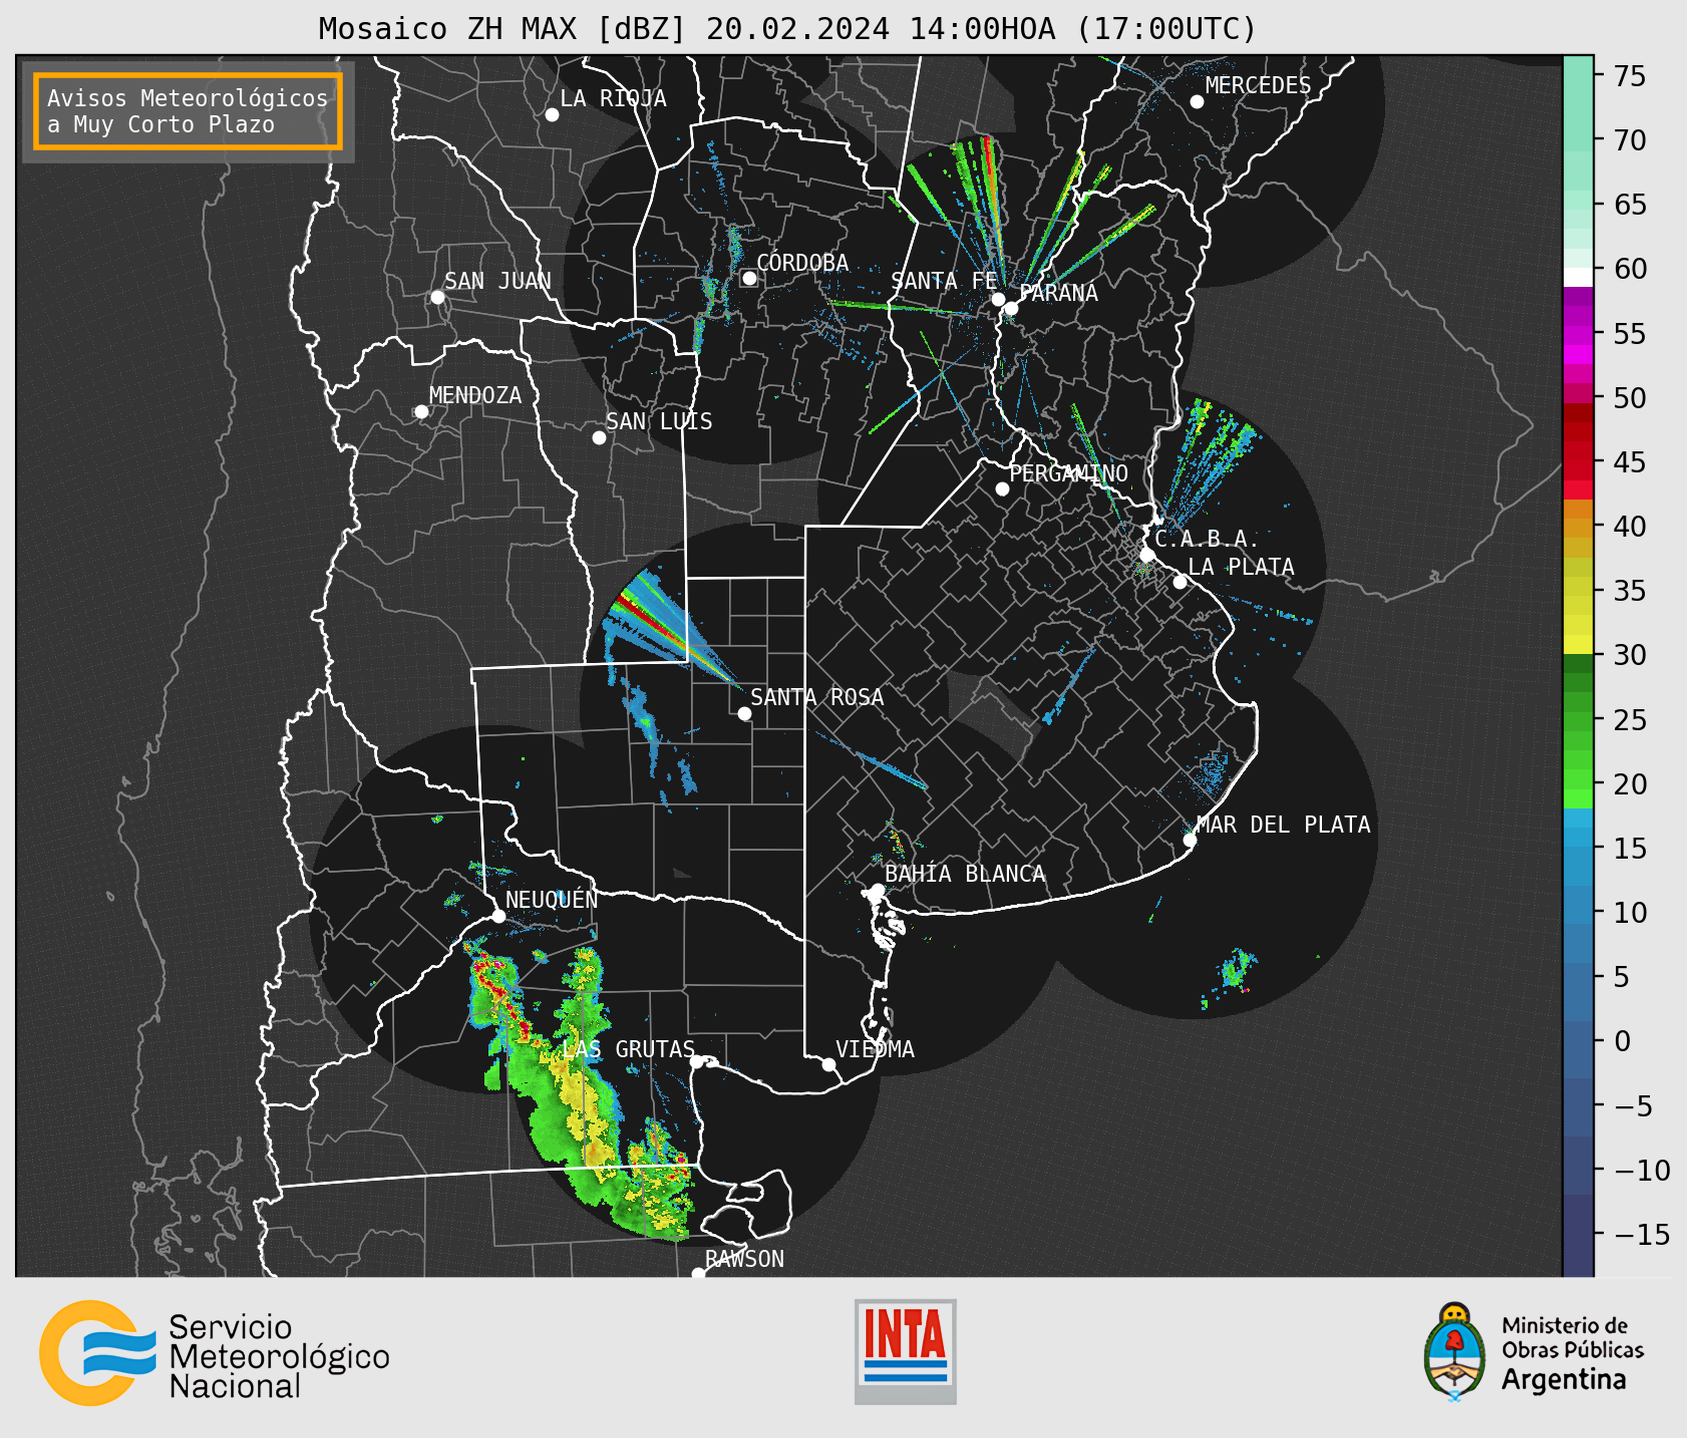Click the LAS GRUTAS city marker dot
Screen dimensions: 1687x1438
click(x=697, y=1062)
